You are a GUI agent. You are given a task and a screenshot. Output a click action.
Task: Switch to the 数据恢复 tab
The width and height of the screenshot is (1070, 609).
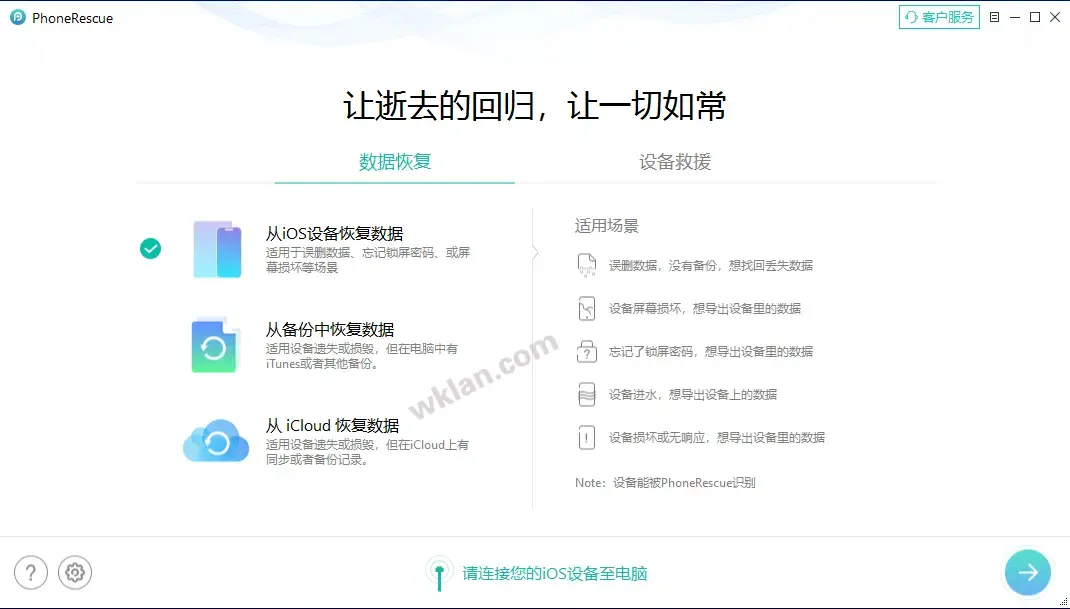click(395, 162)
